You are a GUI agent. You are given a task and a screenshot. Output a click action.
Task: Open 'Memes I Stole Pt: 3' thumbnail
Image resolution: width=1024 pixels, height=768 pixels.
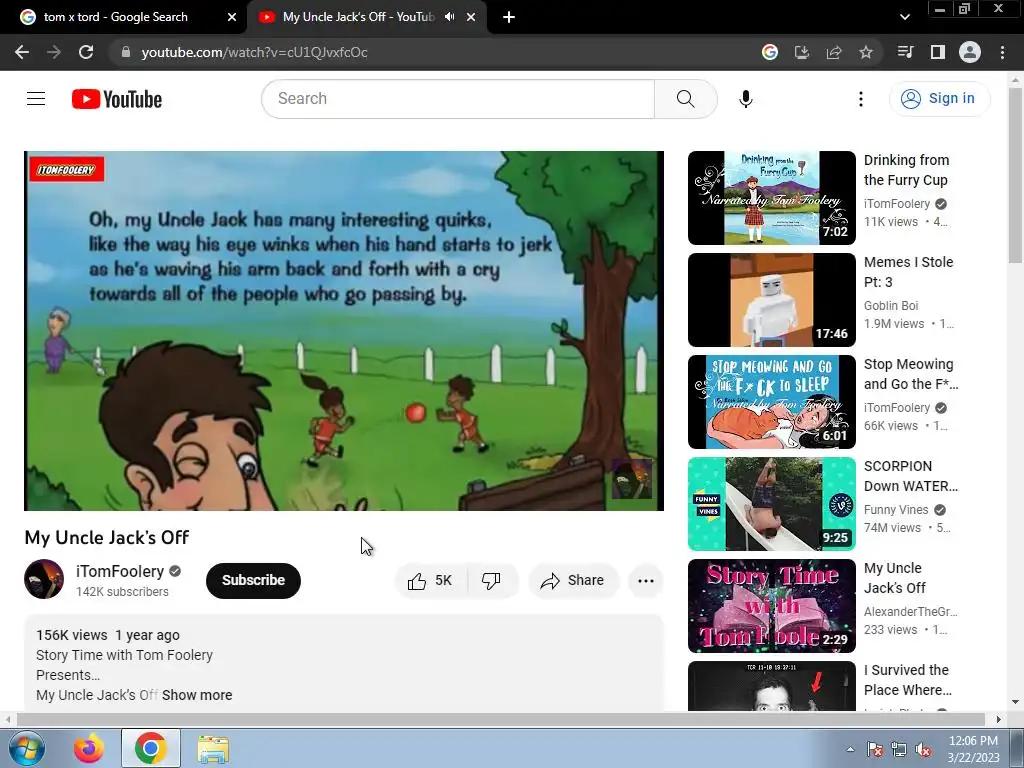[772, 300]
